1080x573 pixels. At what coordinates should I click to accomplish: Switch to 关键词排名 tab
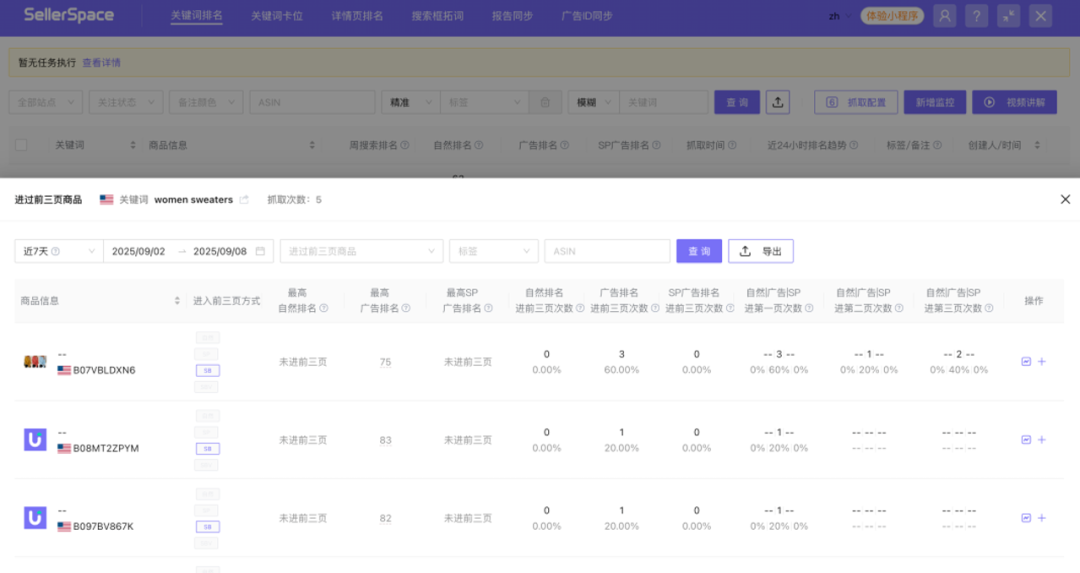click(x=196, y=16)
